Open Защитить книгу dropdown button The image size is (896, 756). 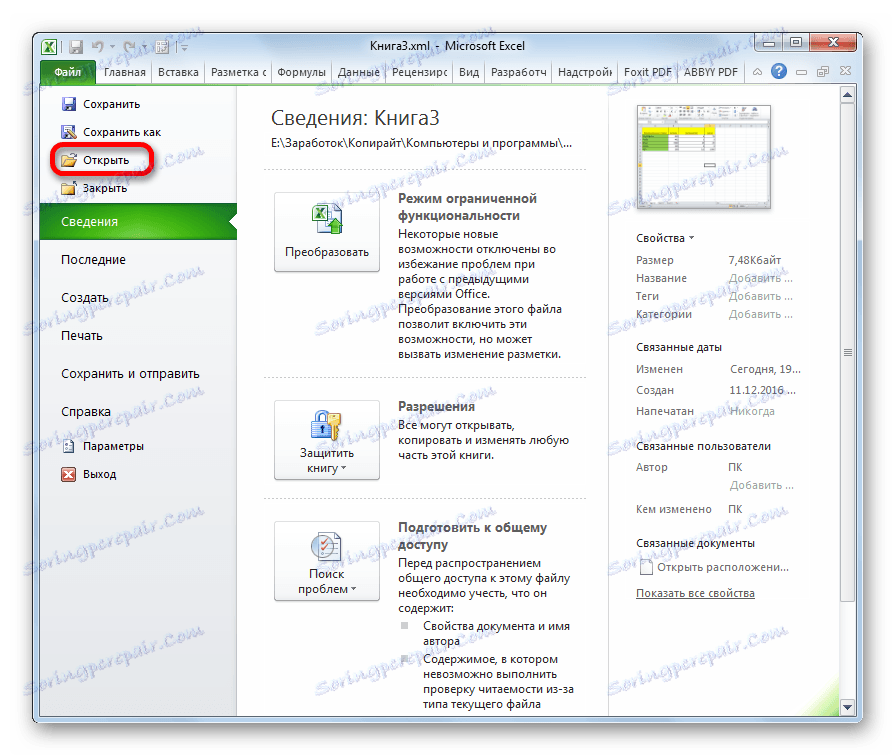pos(327,439)
